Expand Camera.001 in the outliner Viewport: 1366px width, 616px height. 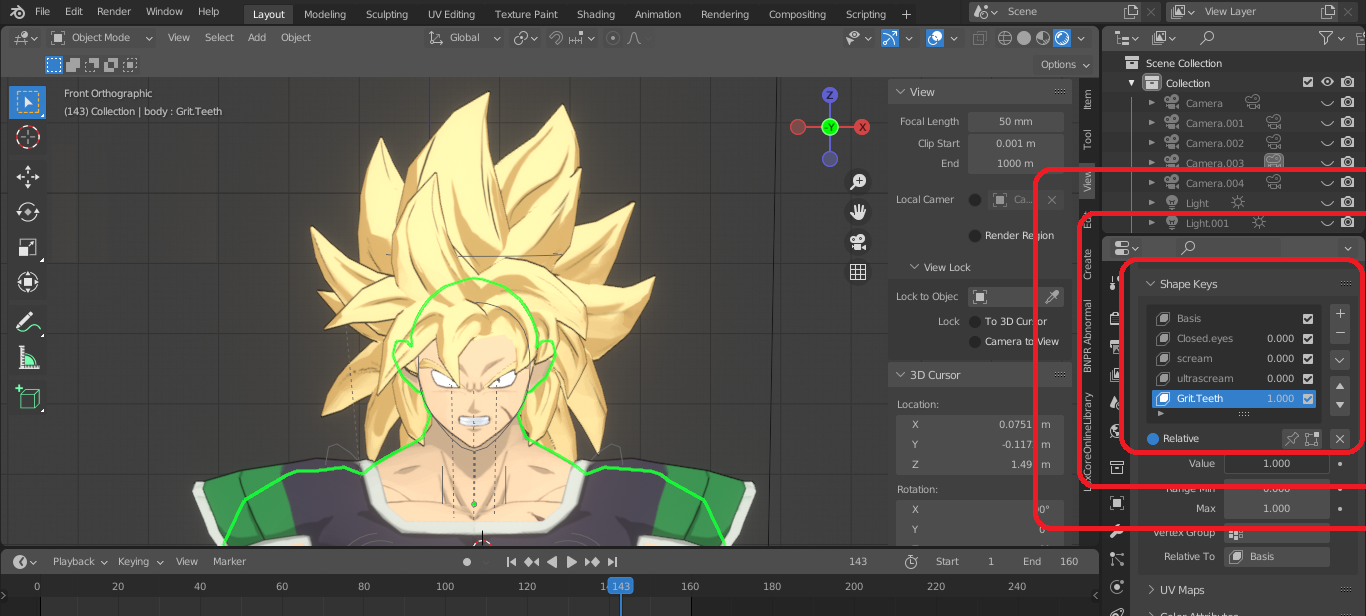click(1152, 123)
